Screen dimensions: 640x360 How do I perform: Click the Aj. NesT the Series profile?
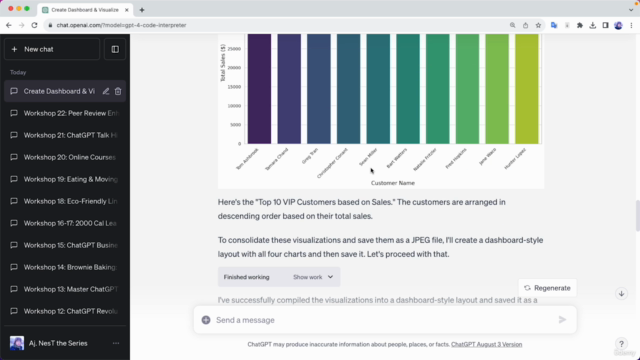coord(58,343)
